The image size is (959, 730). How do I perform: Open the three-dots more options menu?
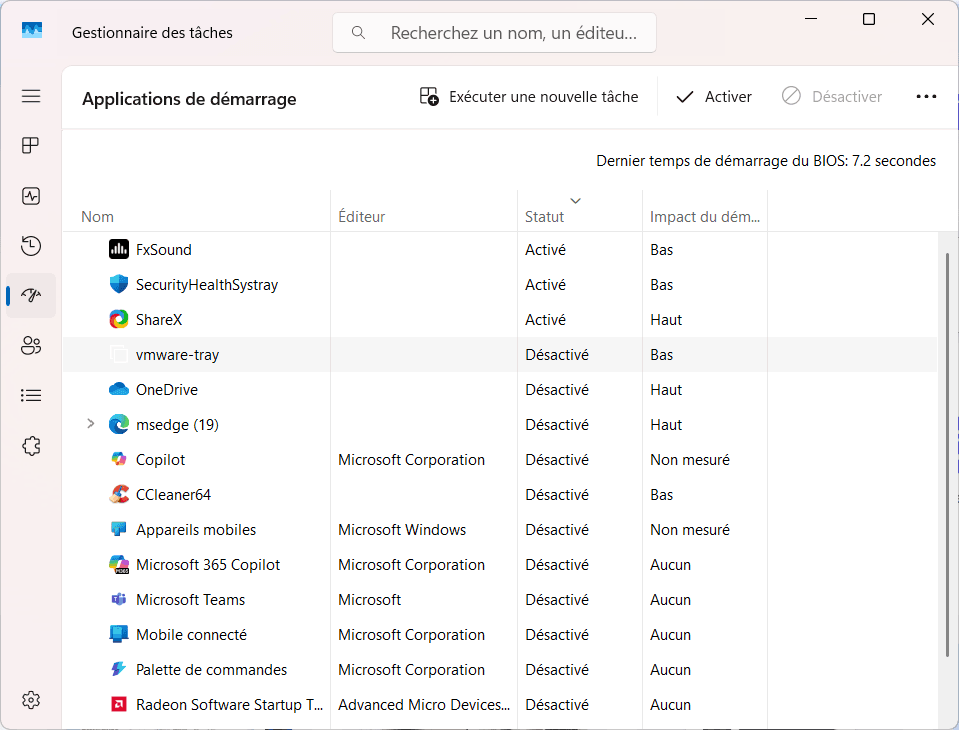click(x=926, y=97)
